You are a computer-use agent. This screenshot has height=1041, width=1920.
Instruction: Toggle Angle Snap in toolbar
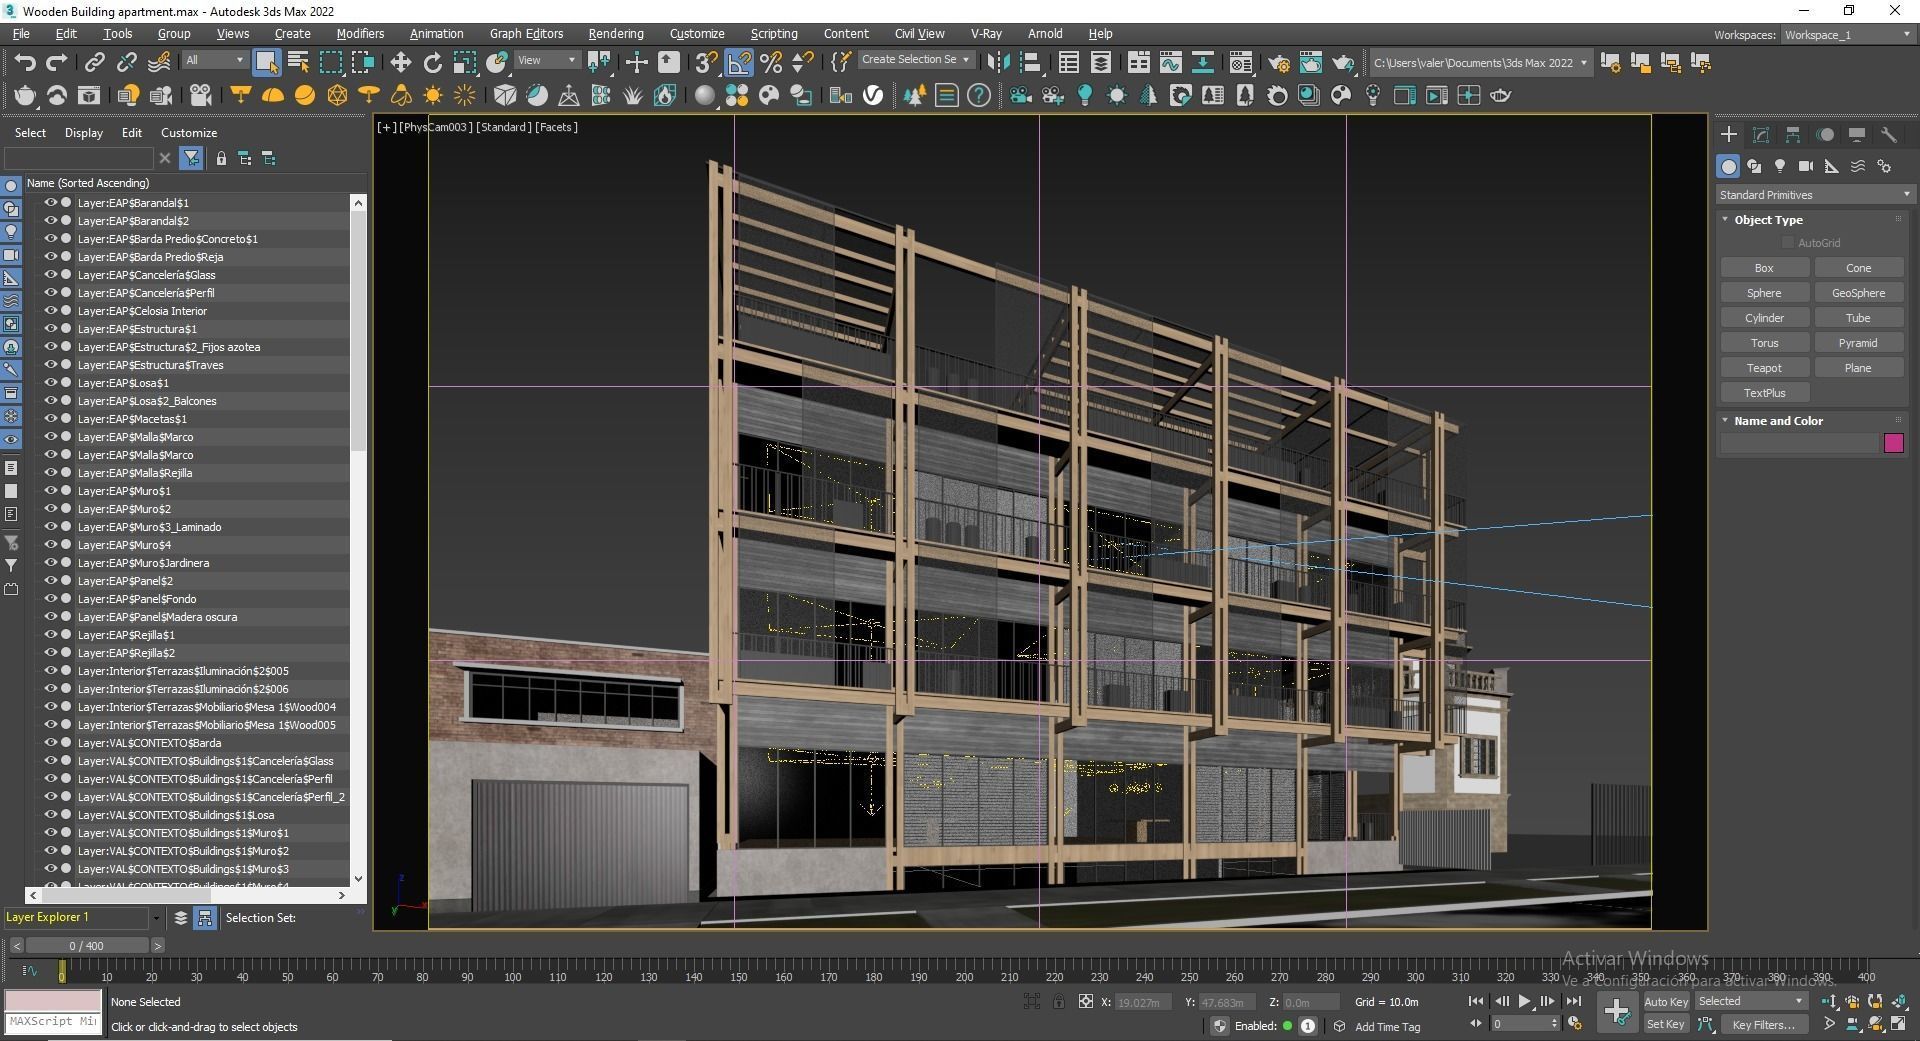pyautogui.click(x=739, y=62)
